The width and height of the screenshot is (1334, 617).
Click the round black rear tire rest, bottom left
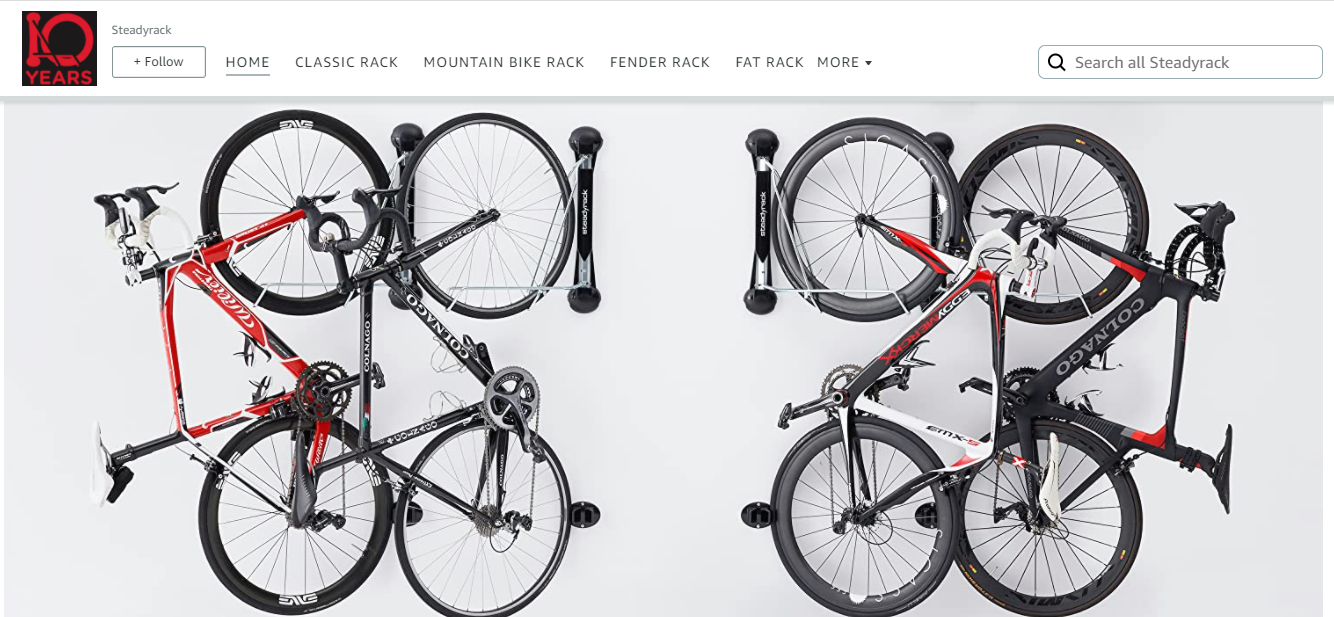[x=583, y=514]
